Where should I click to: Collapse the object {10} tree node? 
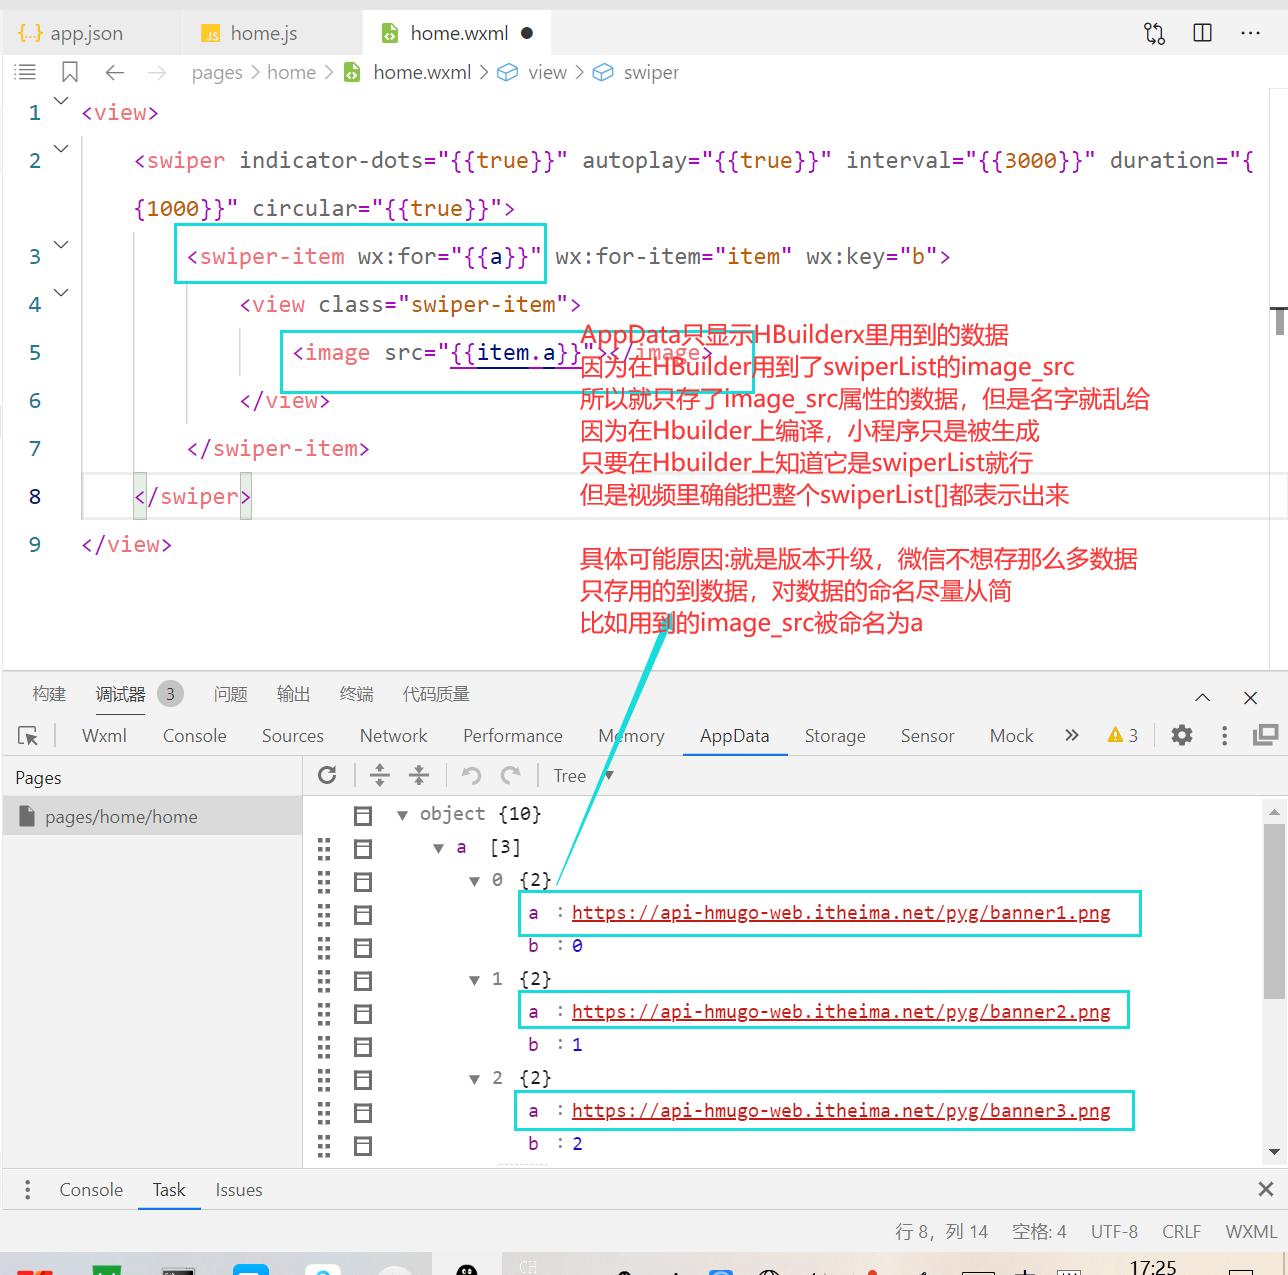[402, 815]
